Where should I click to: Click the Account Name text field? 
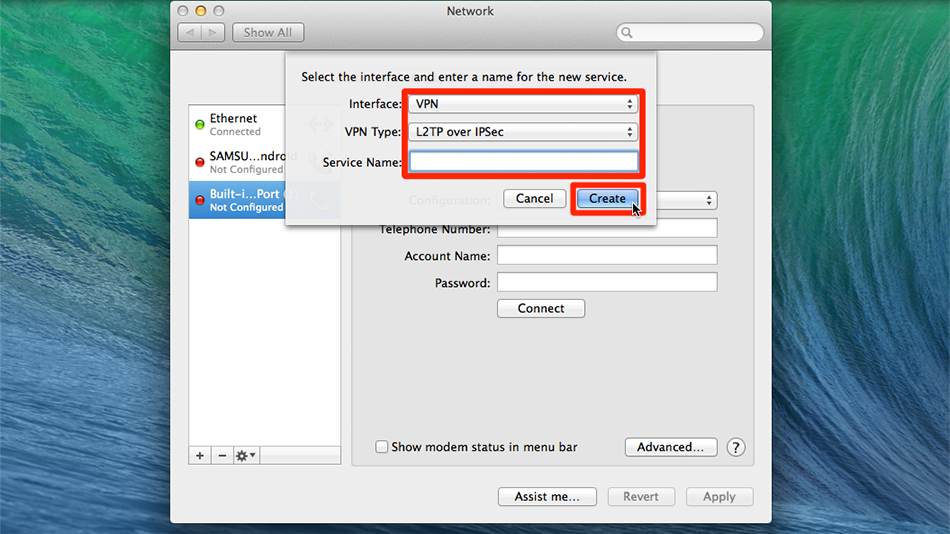click(606, 256)
